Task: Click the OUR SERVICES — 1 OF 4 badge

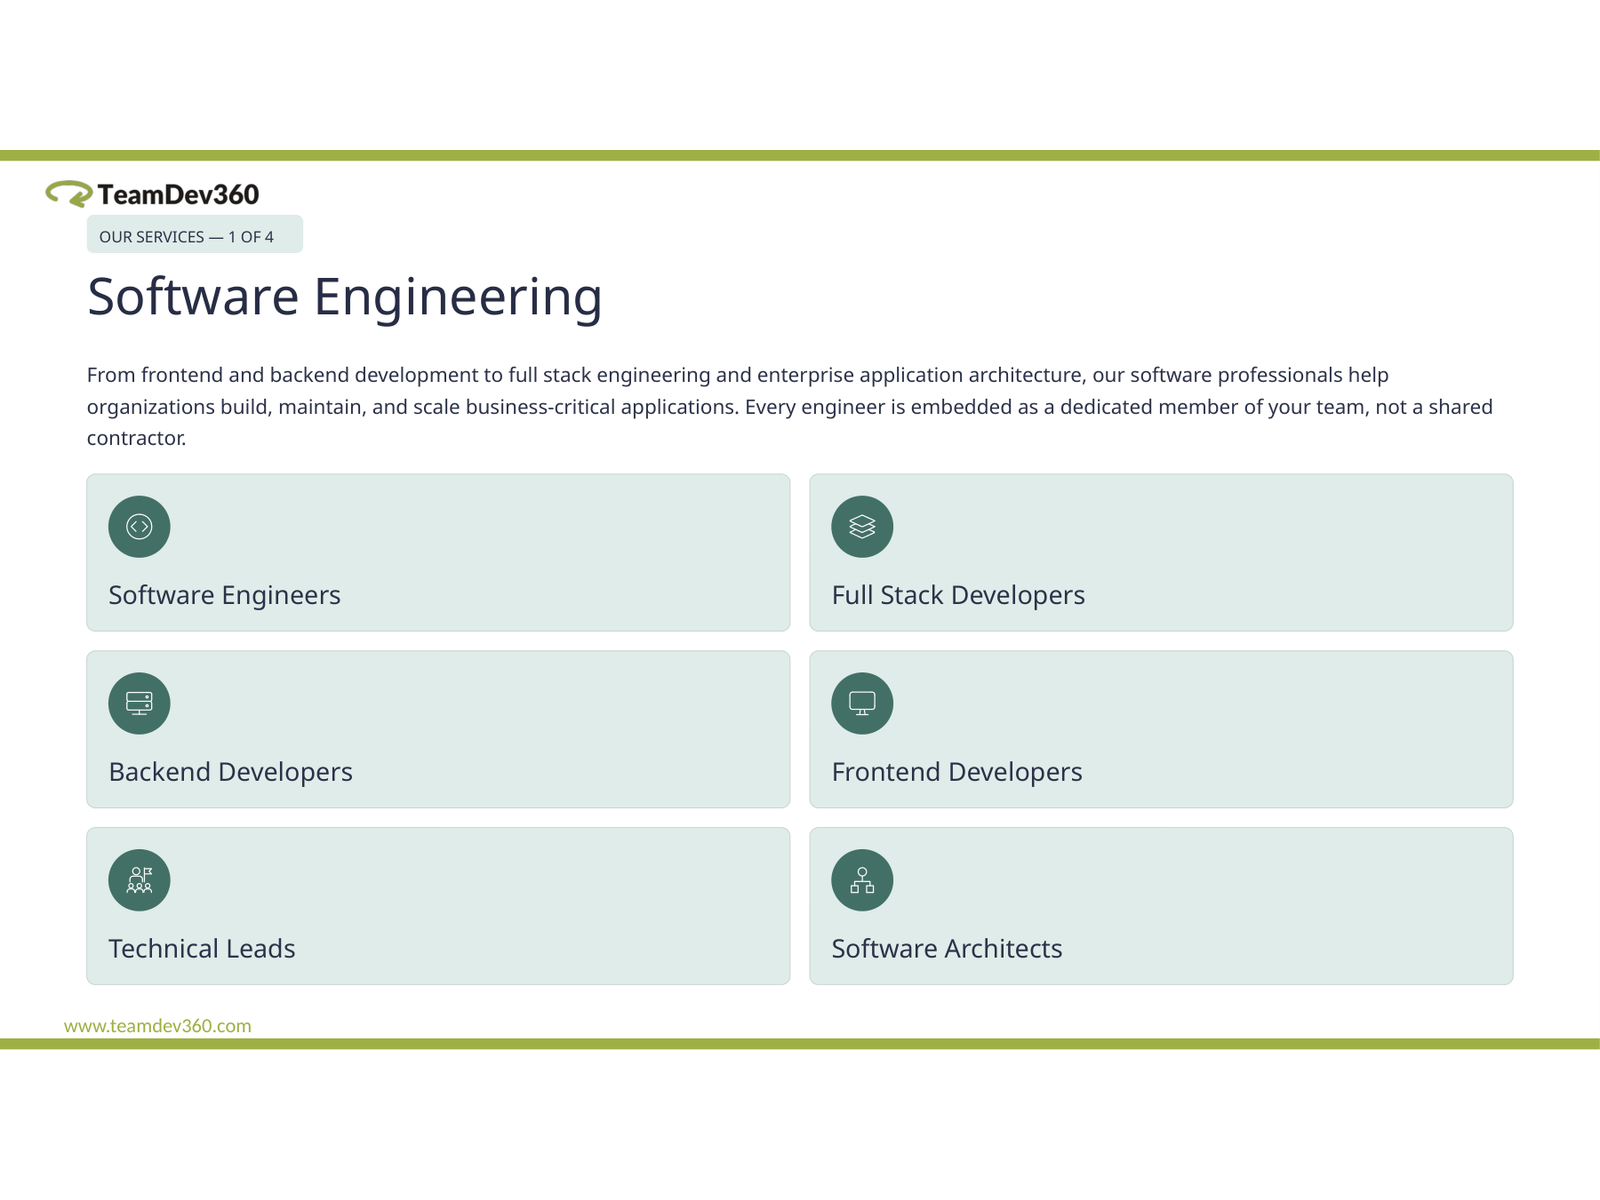Action: pyautogui.click(x=195, y=234)
